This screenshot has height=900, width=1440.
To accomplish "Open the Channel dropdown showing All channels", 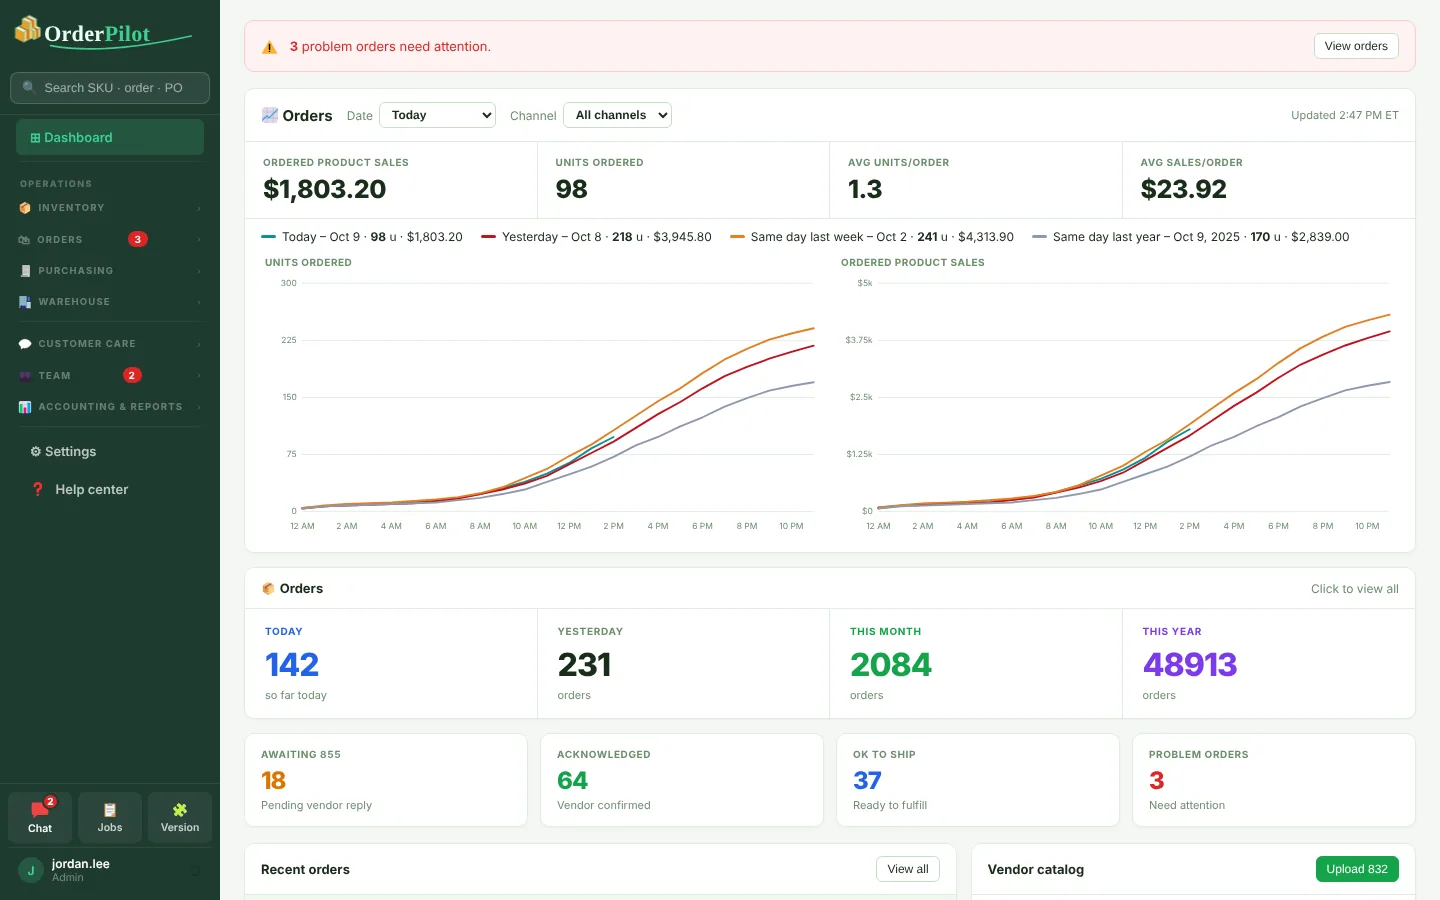I will [617, 115].
